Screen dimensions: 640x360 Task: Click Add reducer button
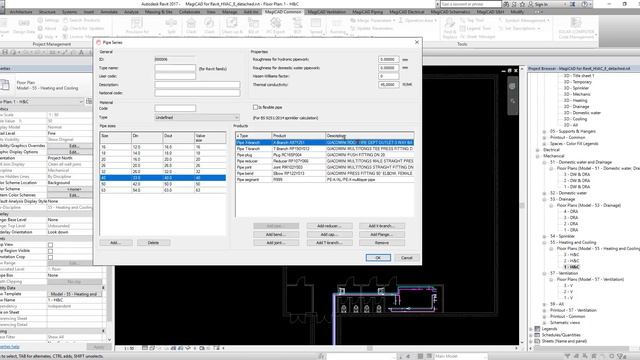(x=329, y=226)
